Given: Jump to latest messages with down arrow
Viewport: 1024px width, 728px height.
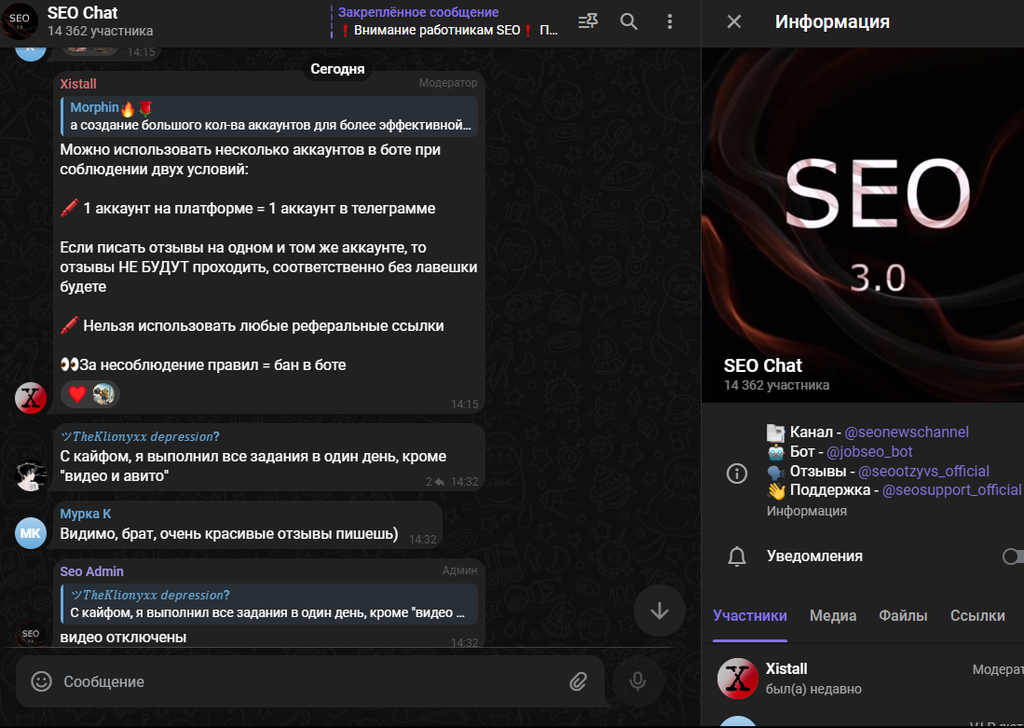Looking at the screenshot, I should (660, 610).
